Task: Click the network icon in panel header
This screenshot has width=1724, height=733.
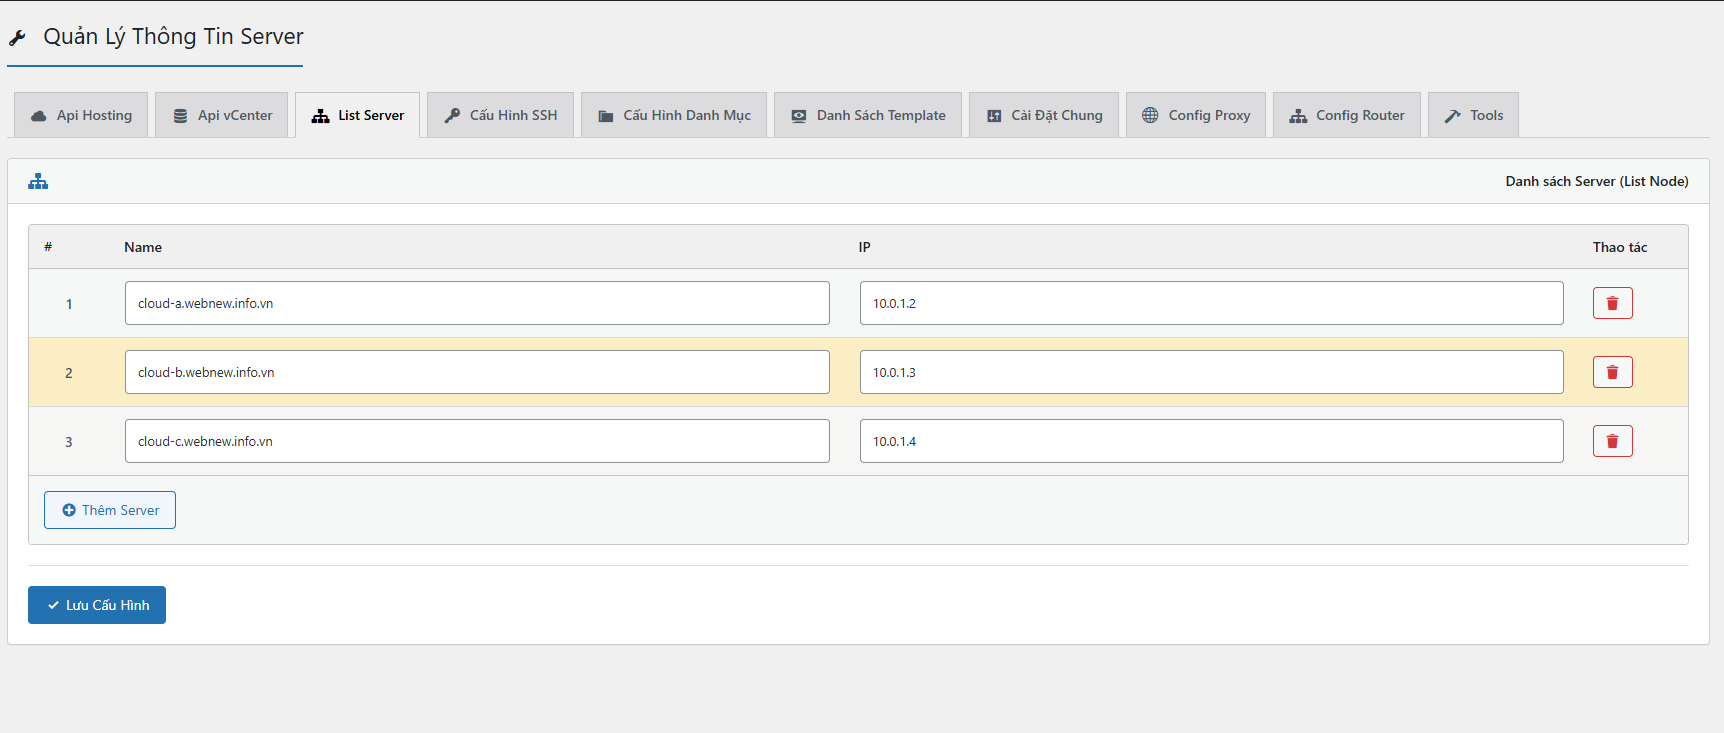Action: click(38, 181)
